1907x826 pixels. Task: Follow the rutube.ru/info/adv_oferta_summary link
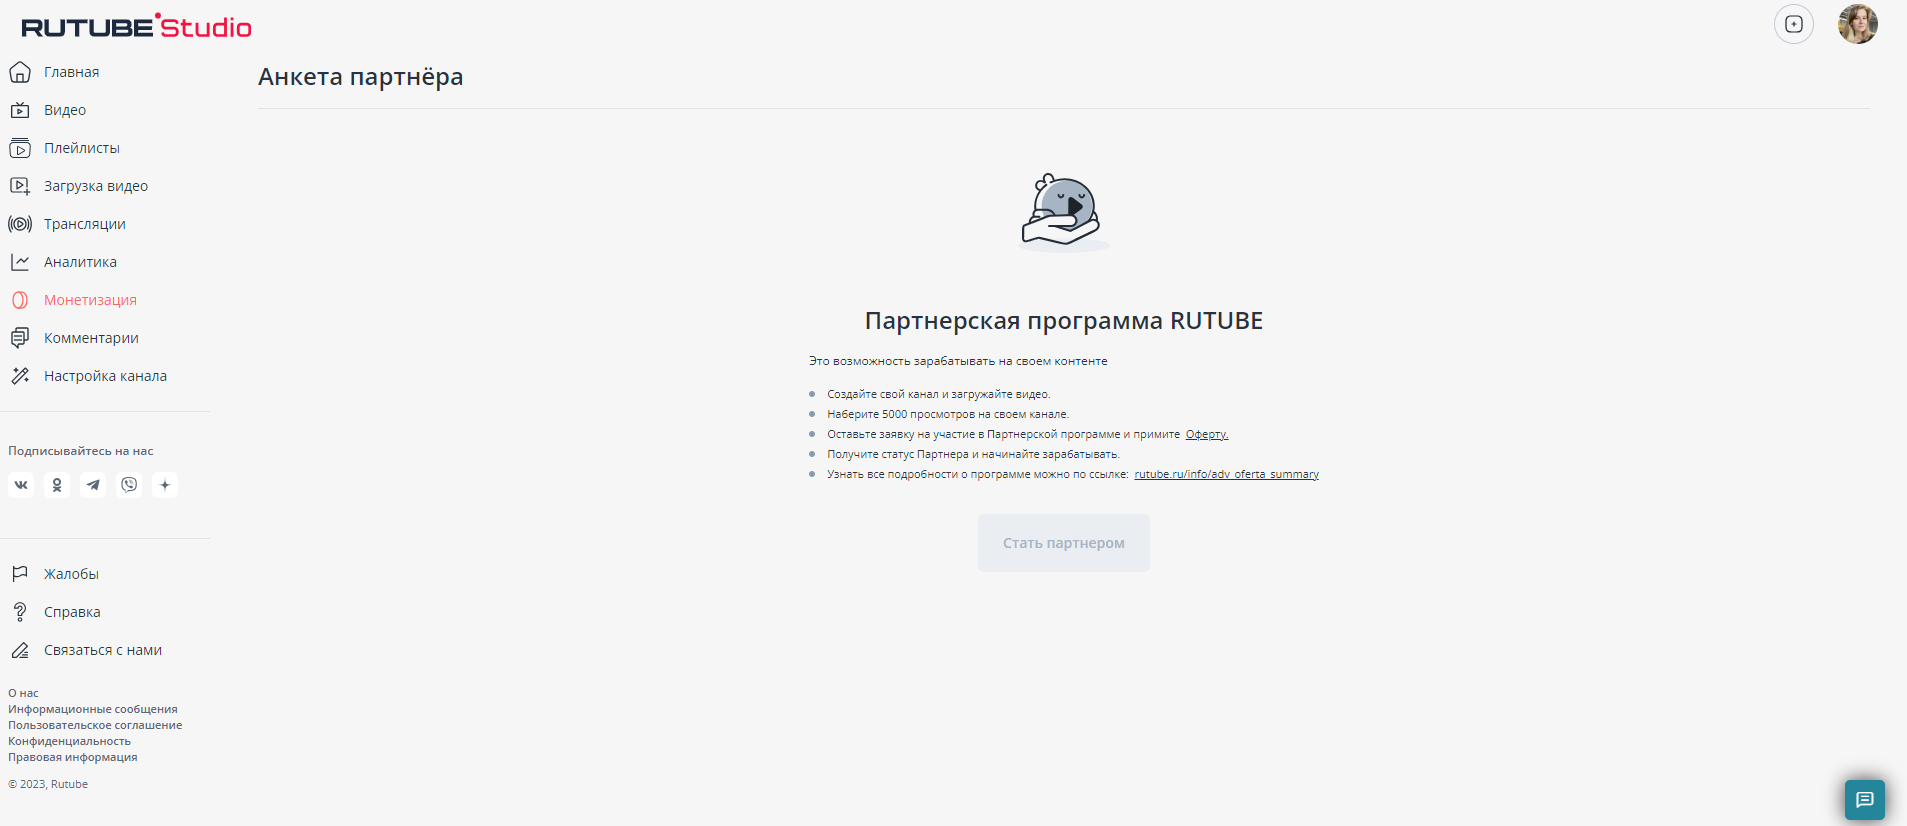1227,474
